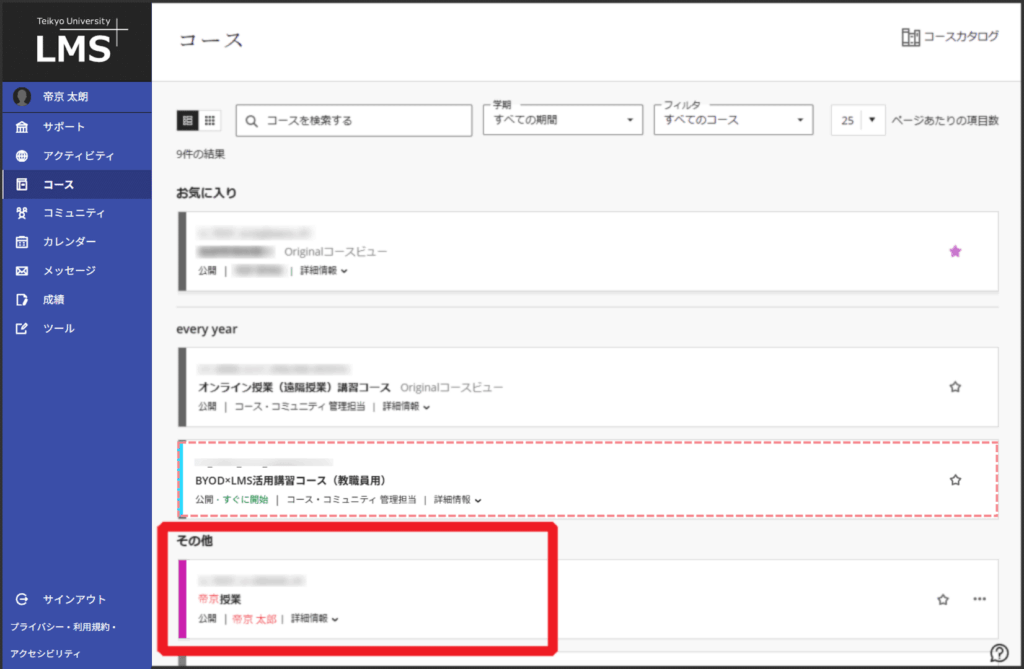Screen dimensions: 1024x669
Task: Open options menu for 帝京授業 course
Action: click(x=979, y=599)
